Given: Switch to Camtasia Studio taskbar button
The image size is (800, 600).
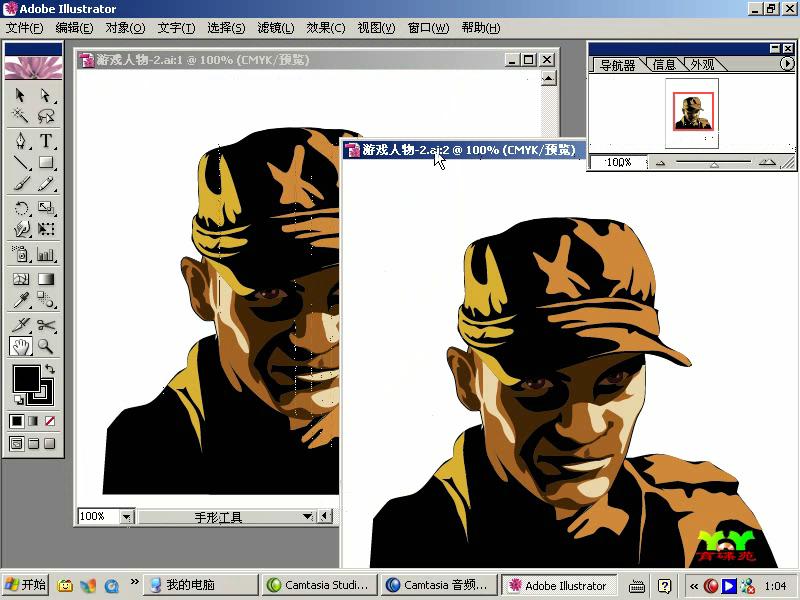Looking at the screenshot, I should click(x=320, y=585).
